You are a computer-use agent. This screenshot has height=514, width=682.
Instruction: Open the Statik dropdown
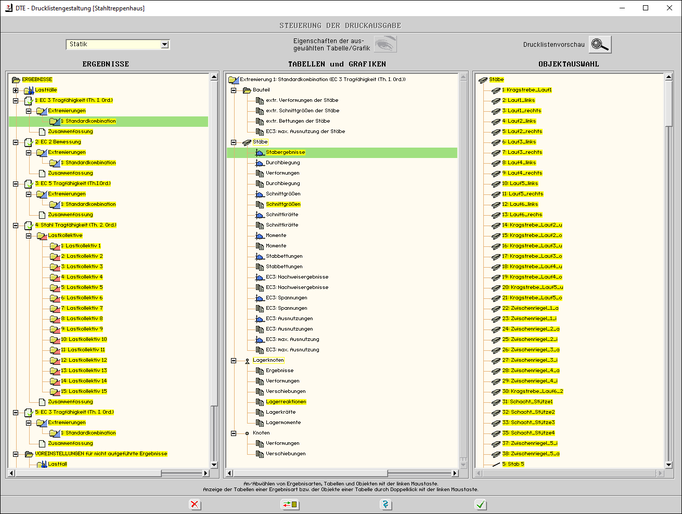tap(164, 45)
